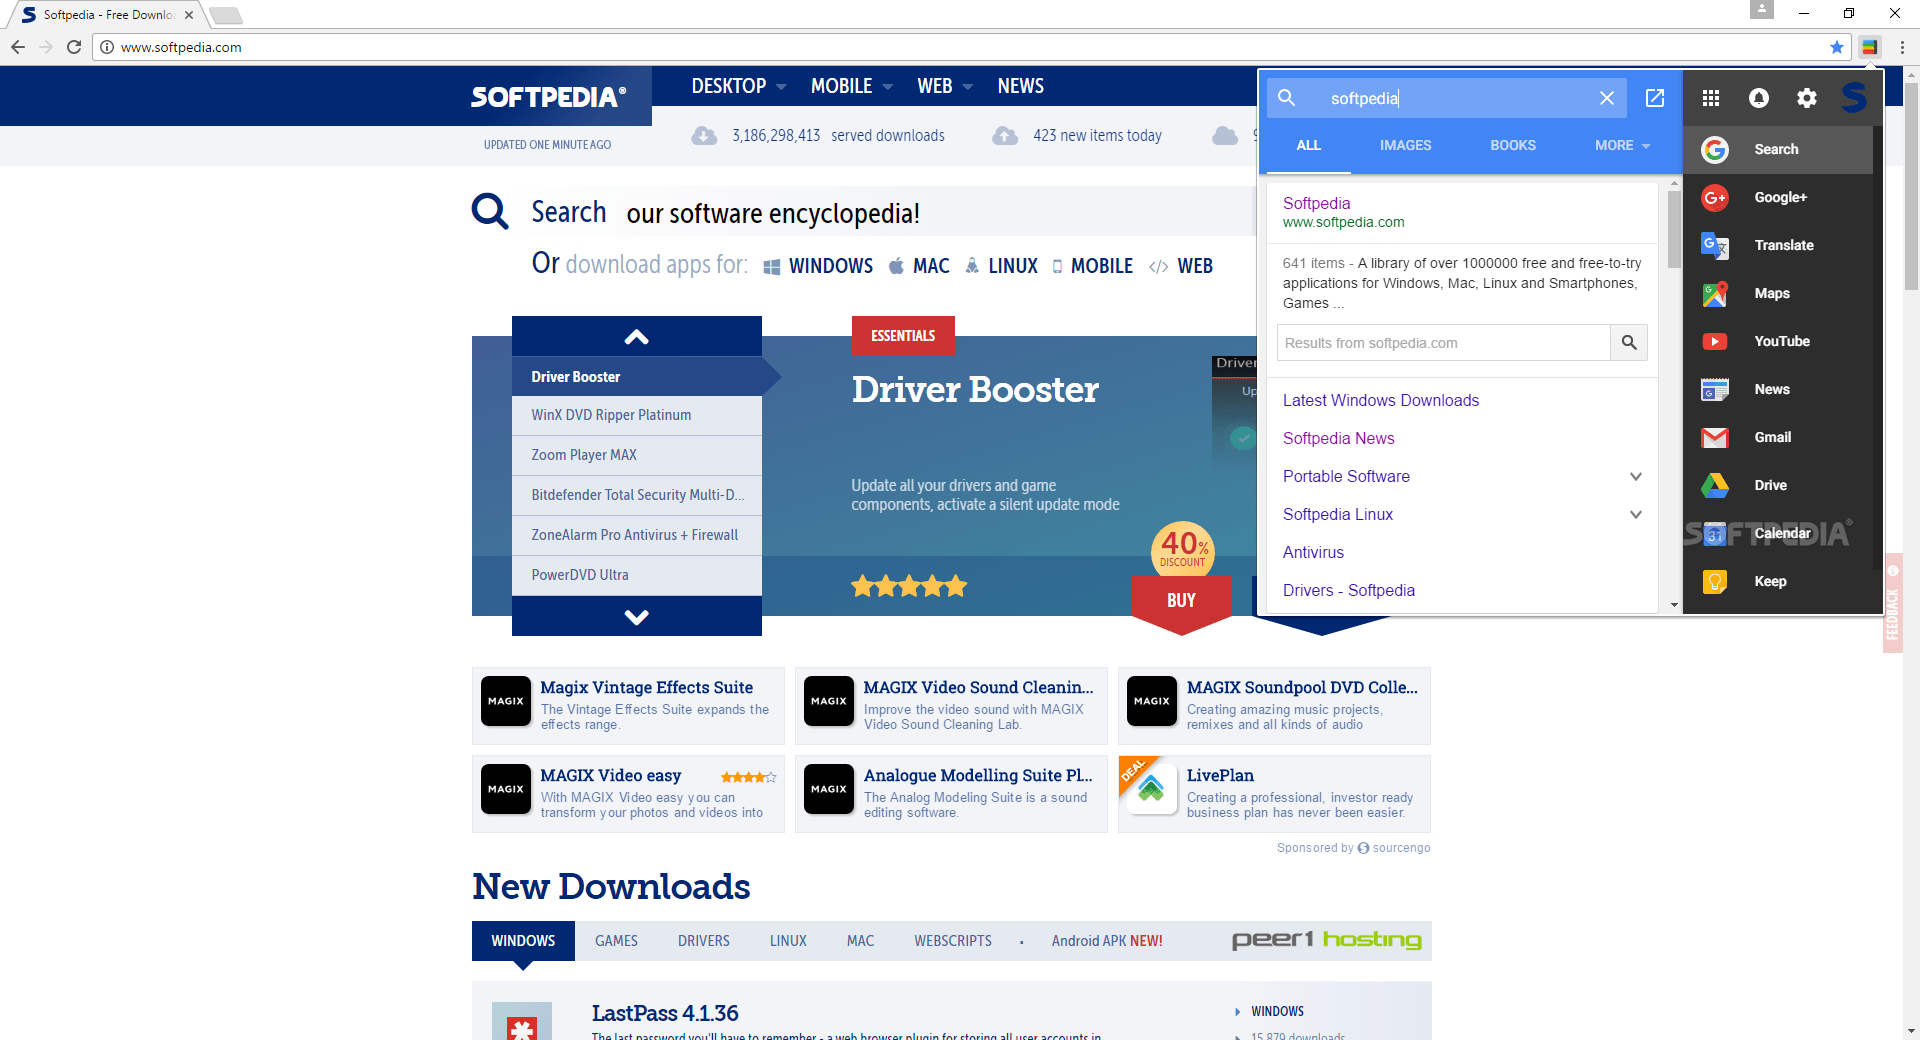This screenshot has height=1040, width=1920.
Task: Open Maps in popup sidebar
Action: point(1778,293)
